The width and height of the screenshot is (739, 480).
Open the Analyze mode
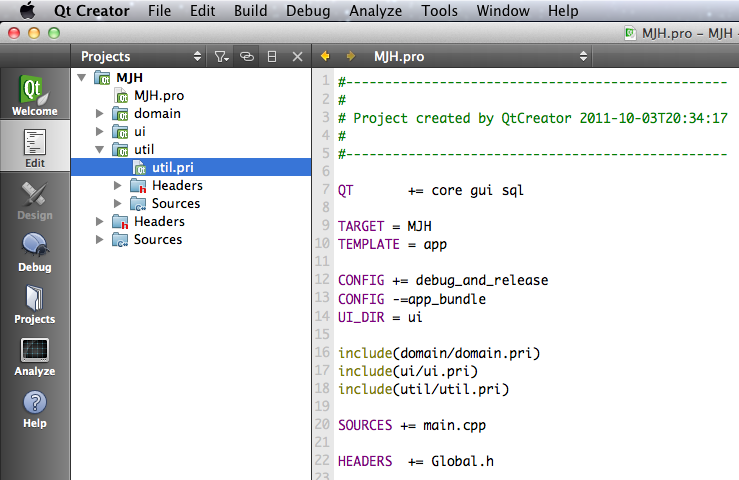[x=34, y=356]
